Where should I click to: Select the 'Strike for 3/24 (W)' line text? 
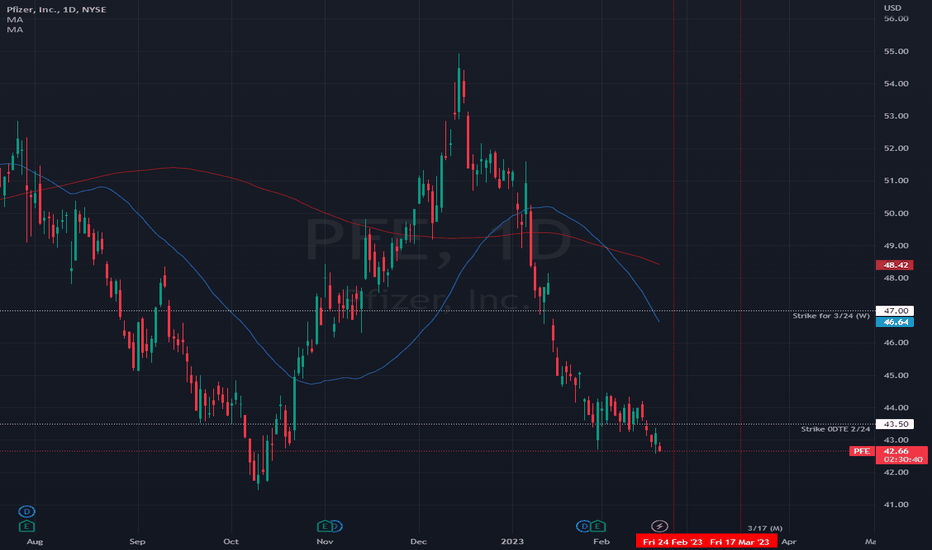point(830,316)
